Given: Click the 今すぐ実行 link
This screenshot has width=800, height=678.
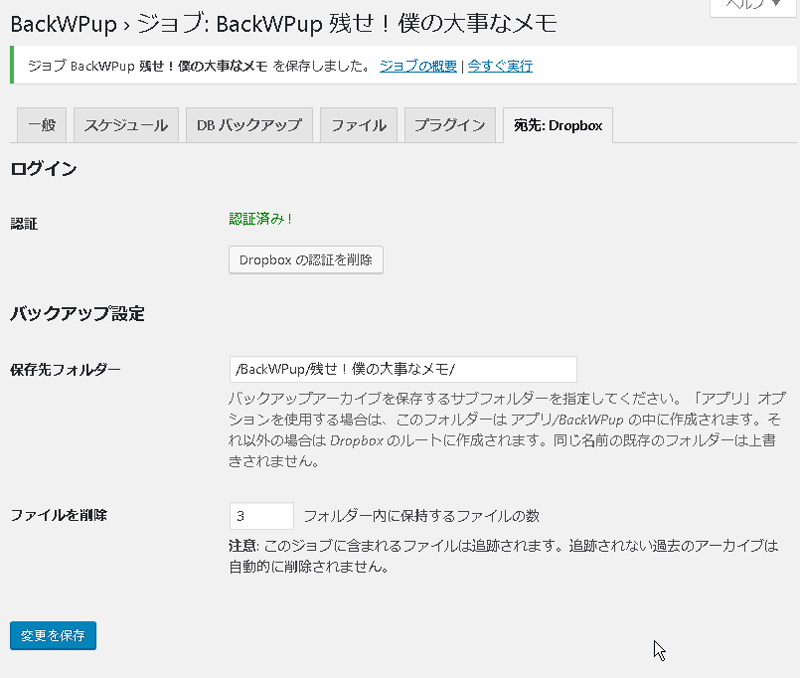Looking at the screenshot, I should 500,66.
